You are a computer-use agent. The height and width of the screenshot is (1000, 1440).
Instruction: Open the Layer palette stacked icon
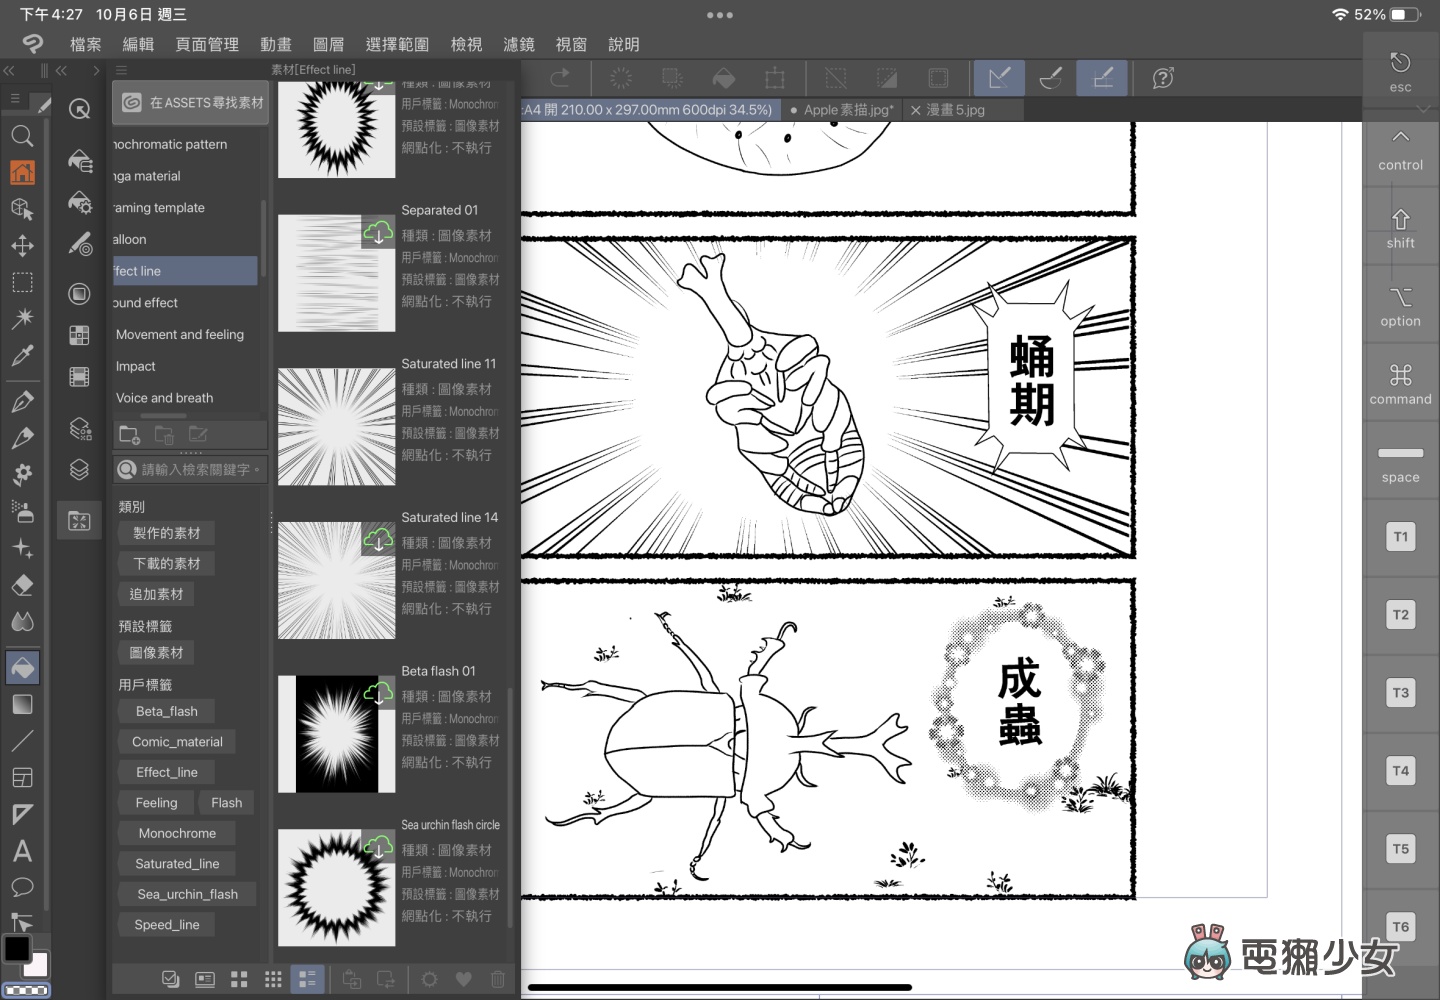(79, 469)
